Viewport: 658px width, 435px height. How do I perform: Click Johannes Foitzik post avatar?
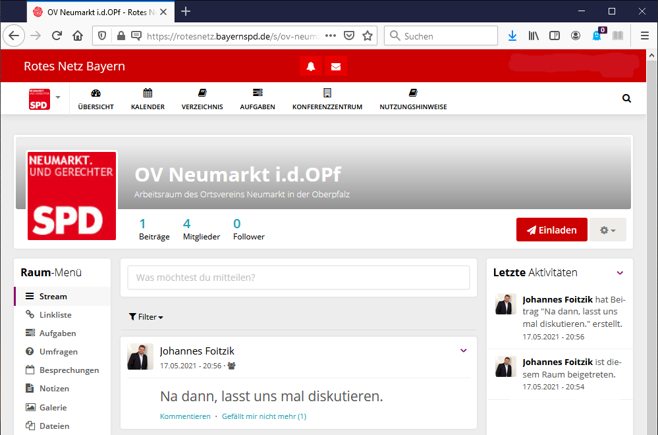click(x=140, y=357)
